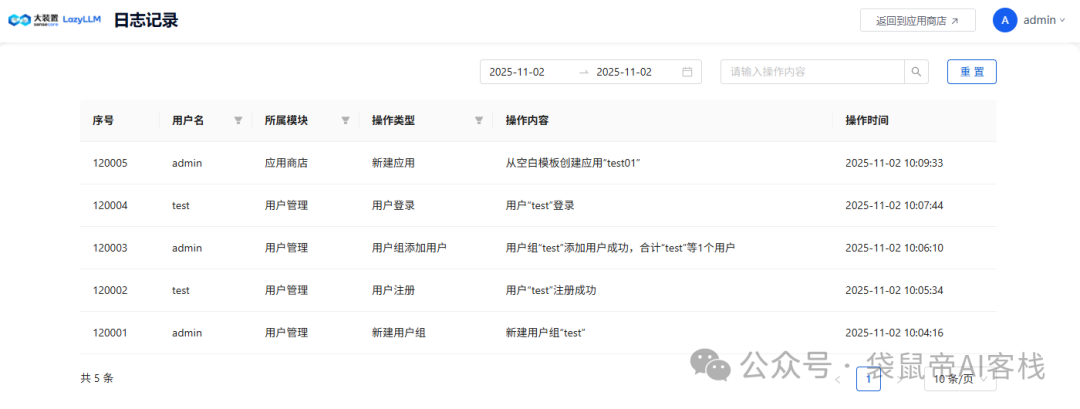
Task: Click 用户组添加用户 operation type cell
Action: point(410,248)
